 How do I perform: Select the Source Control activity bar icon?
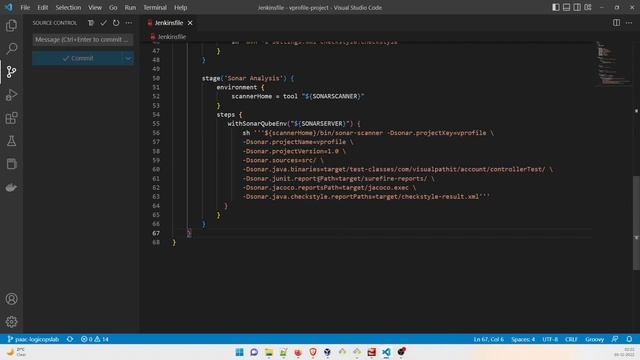[11, 72]
